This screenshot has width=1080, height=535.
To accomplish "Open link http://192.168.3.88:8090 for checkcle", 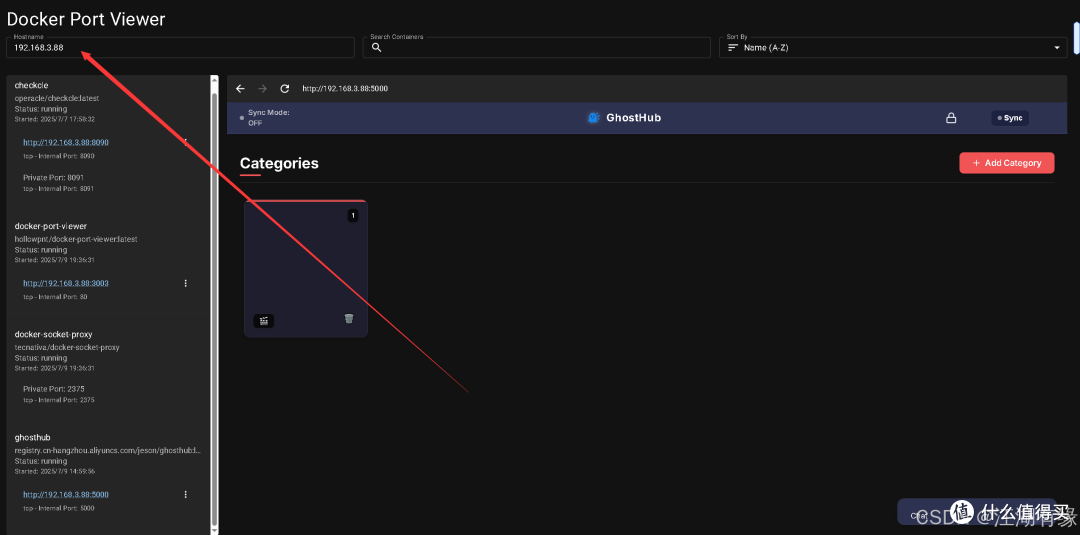I will (65, 143).
